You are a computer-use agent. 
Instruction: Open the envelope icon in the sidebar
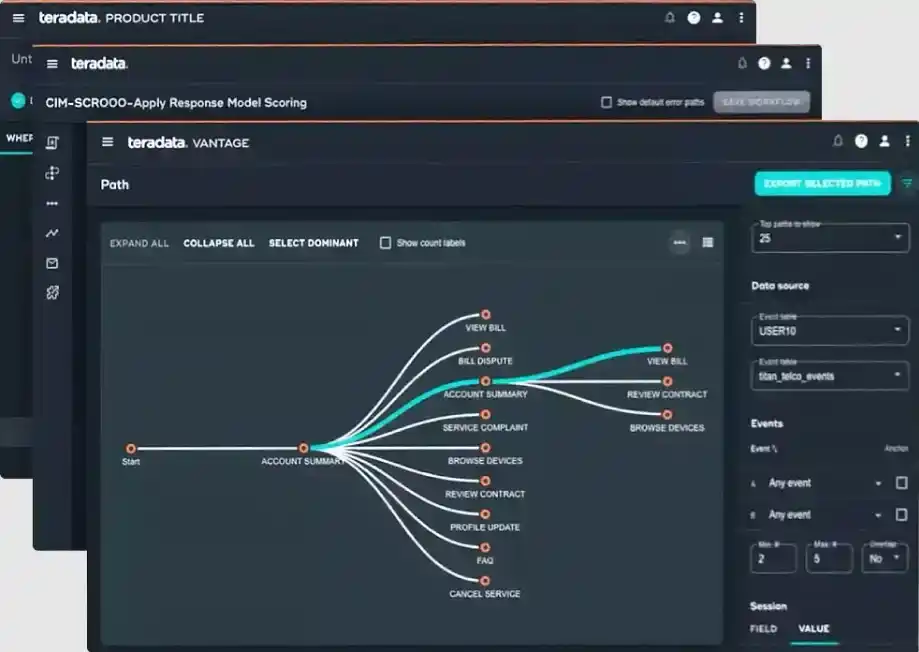click(x=52, y=263)
